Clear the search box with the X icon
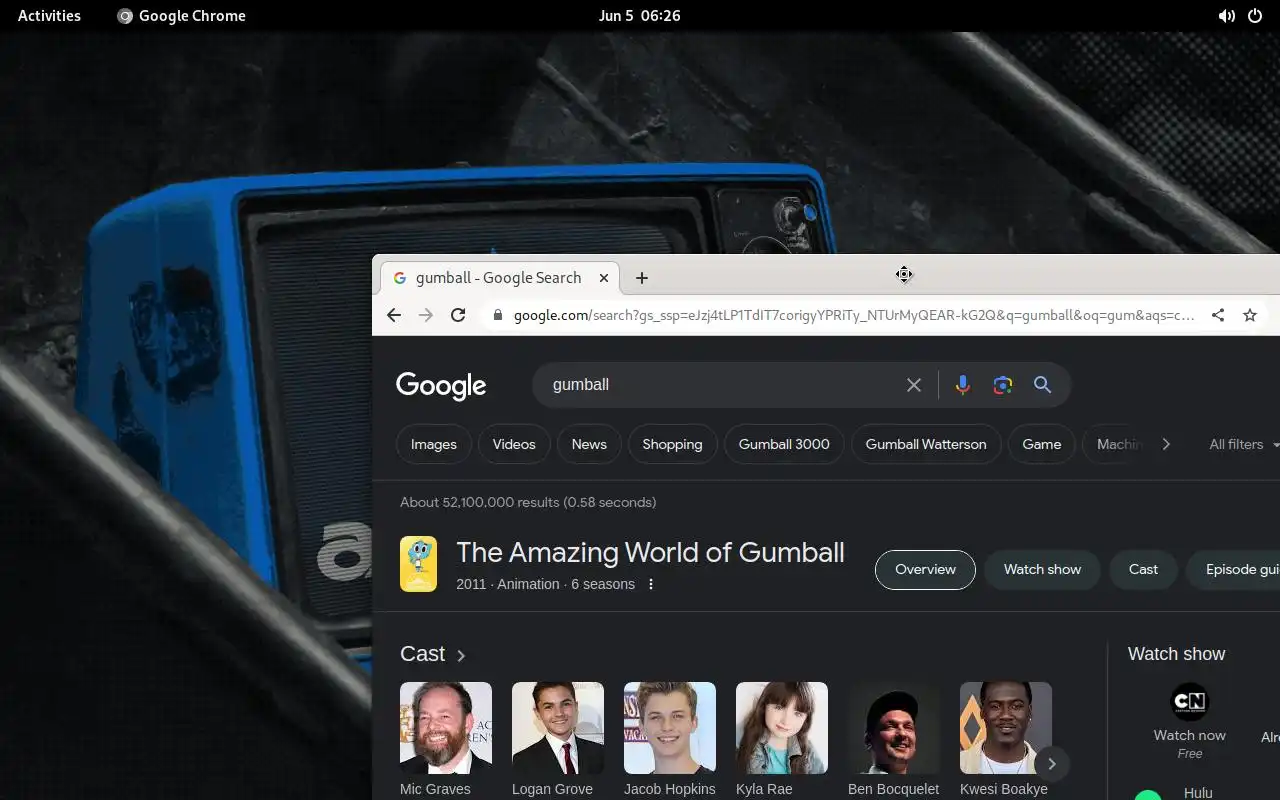Screen dimensions: 1280x800 click(913, 385)
